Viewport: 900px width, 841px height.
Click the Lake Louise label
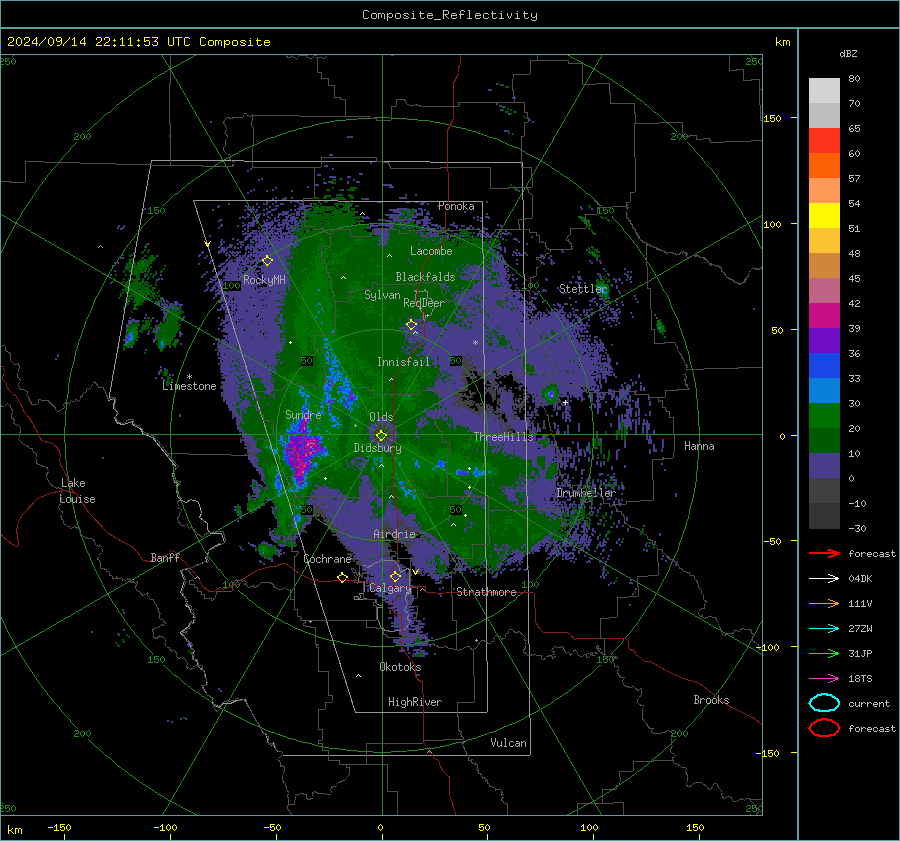77,491
